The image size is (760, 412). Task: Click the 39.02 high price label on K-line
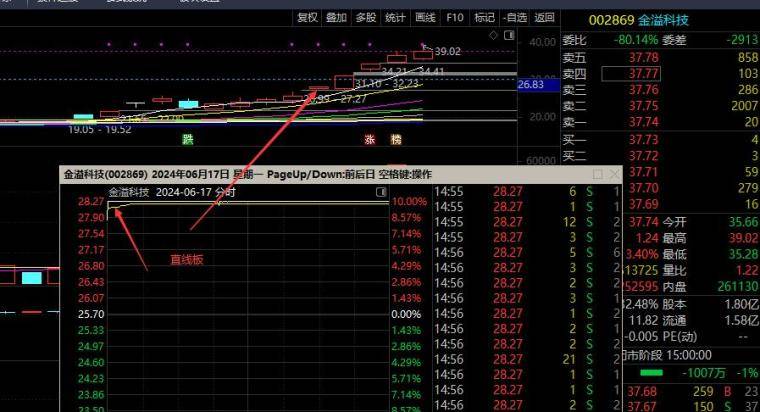(447, 51)
